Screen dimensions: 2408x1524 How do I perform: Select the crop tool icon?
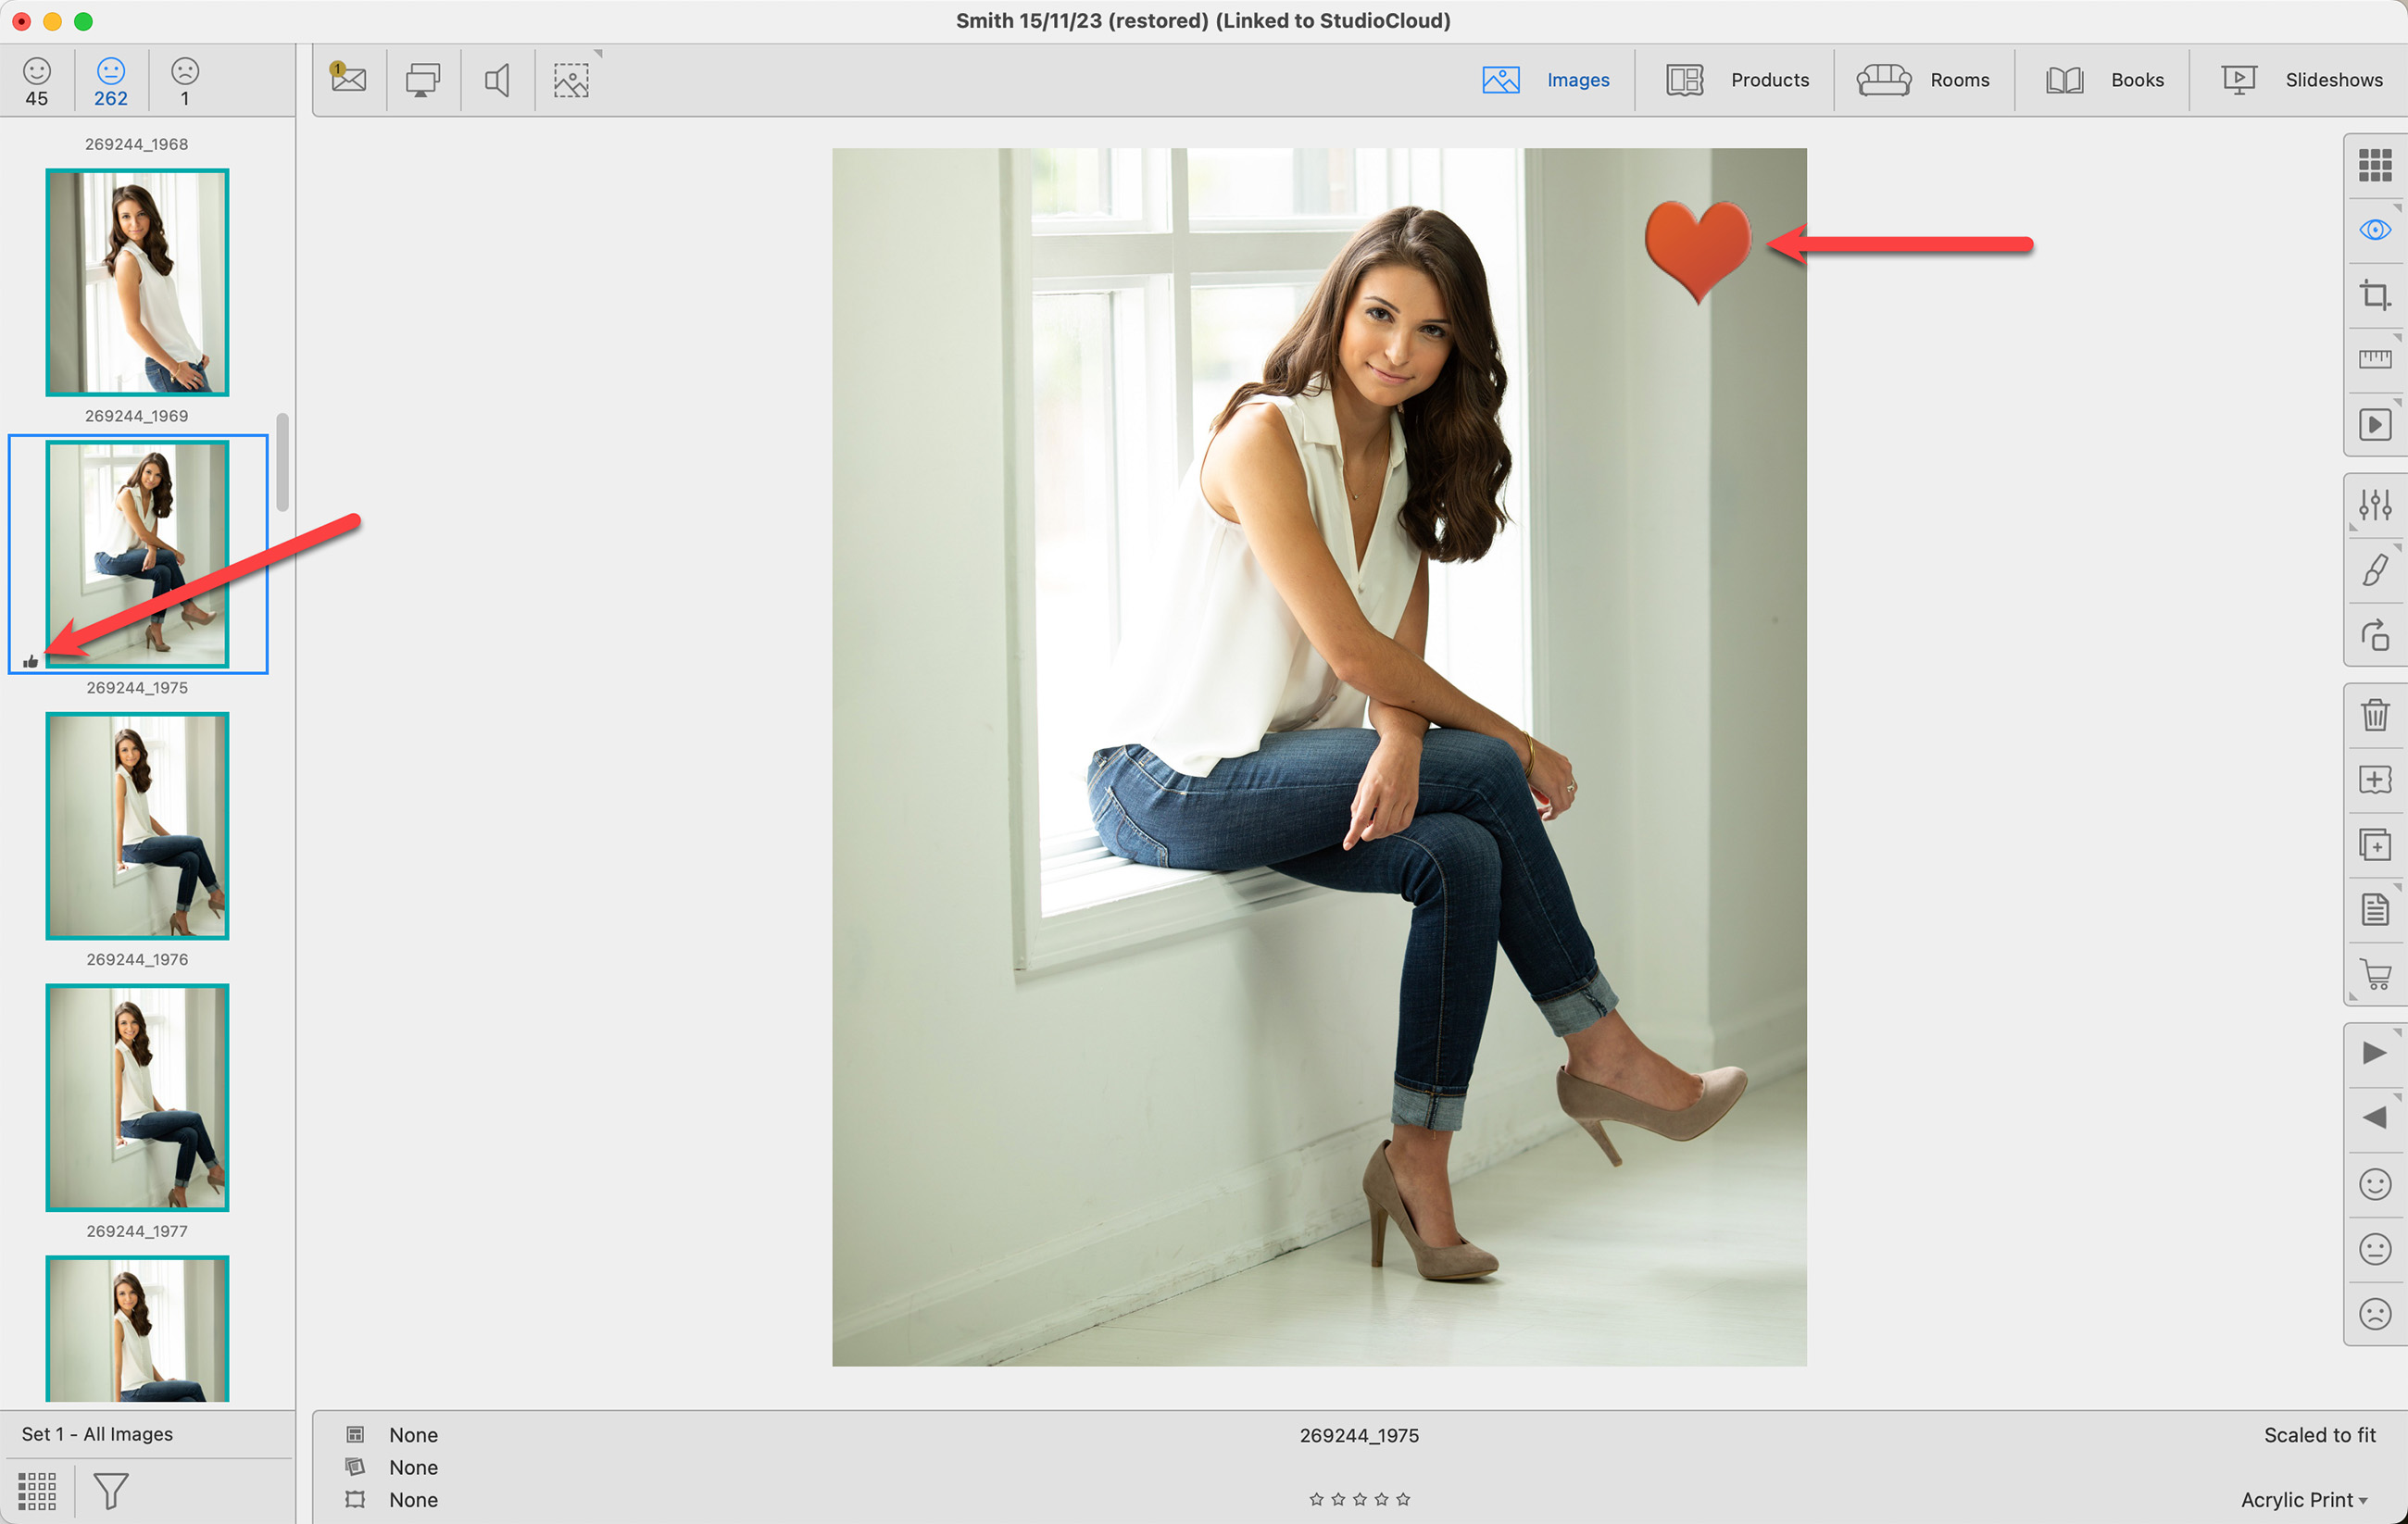[2374, 295]
